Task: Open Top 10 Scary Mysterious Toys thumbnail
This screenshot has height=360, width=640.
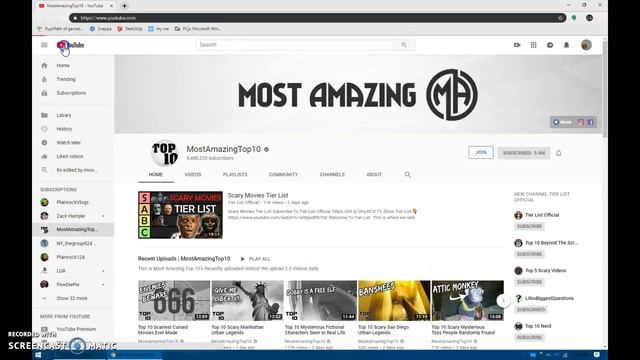Action: point(468,300)
